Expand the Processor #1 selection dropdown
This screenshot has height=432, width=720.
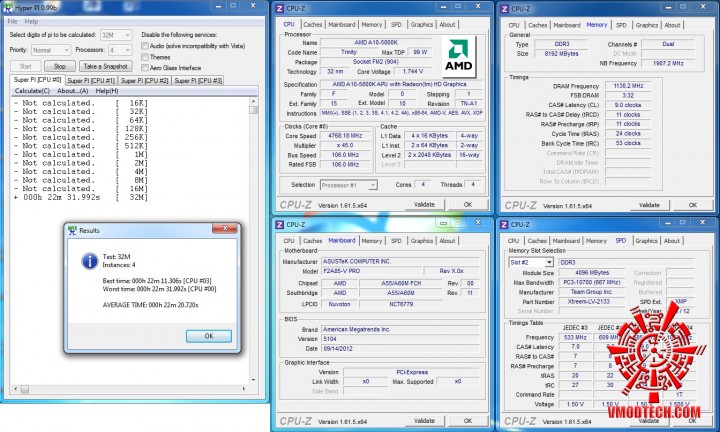[373, 185]
